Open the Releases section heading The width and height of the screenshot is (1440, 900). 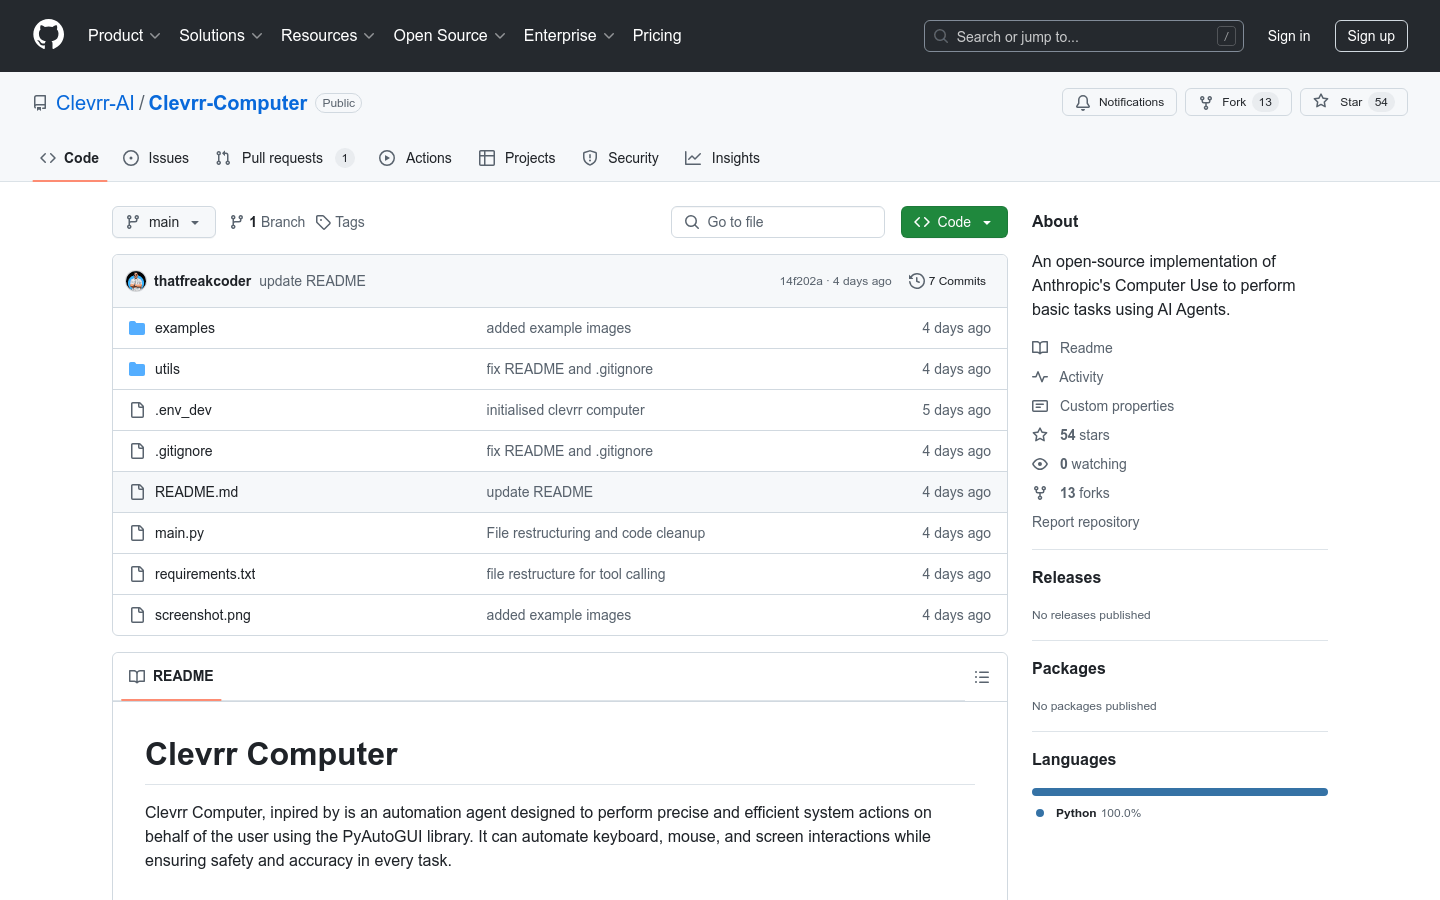click(1066, 578)
